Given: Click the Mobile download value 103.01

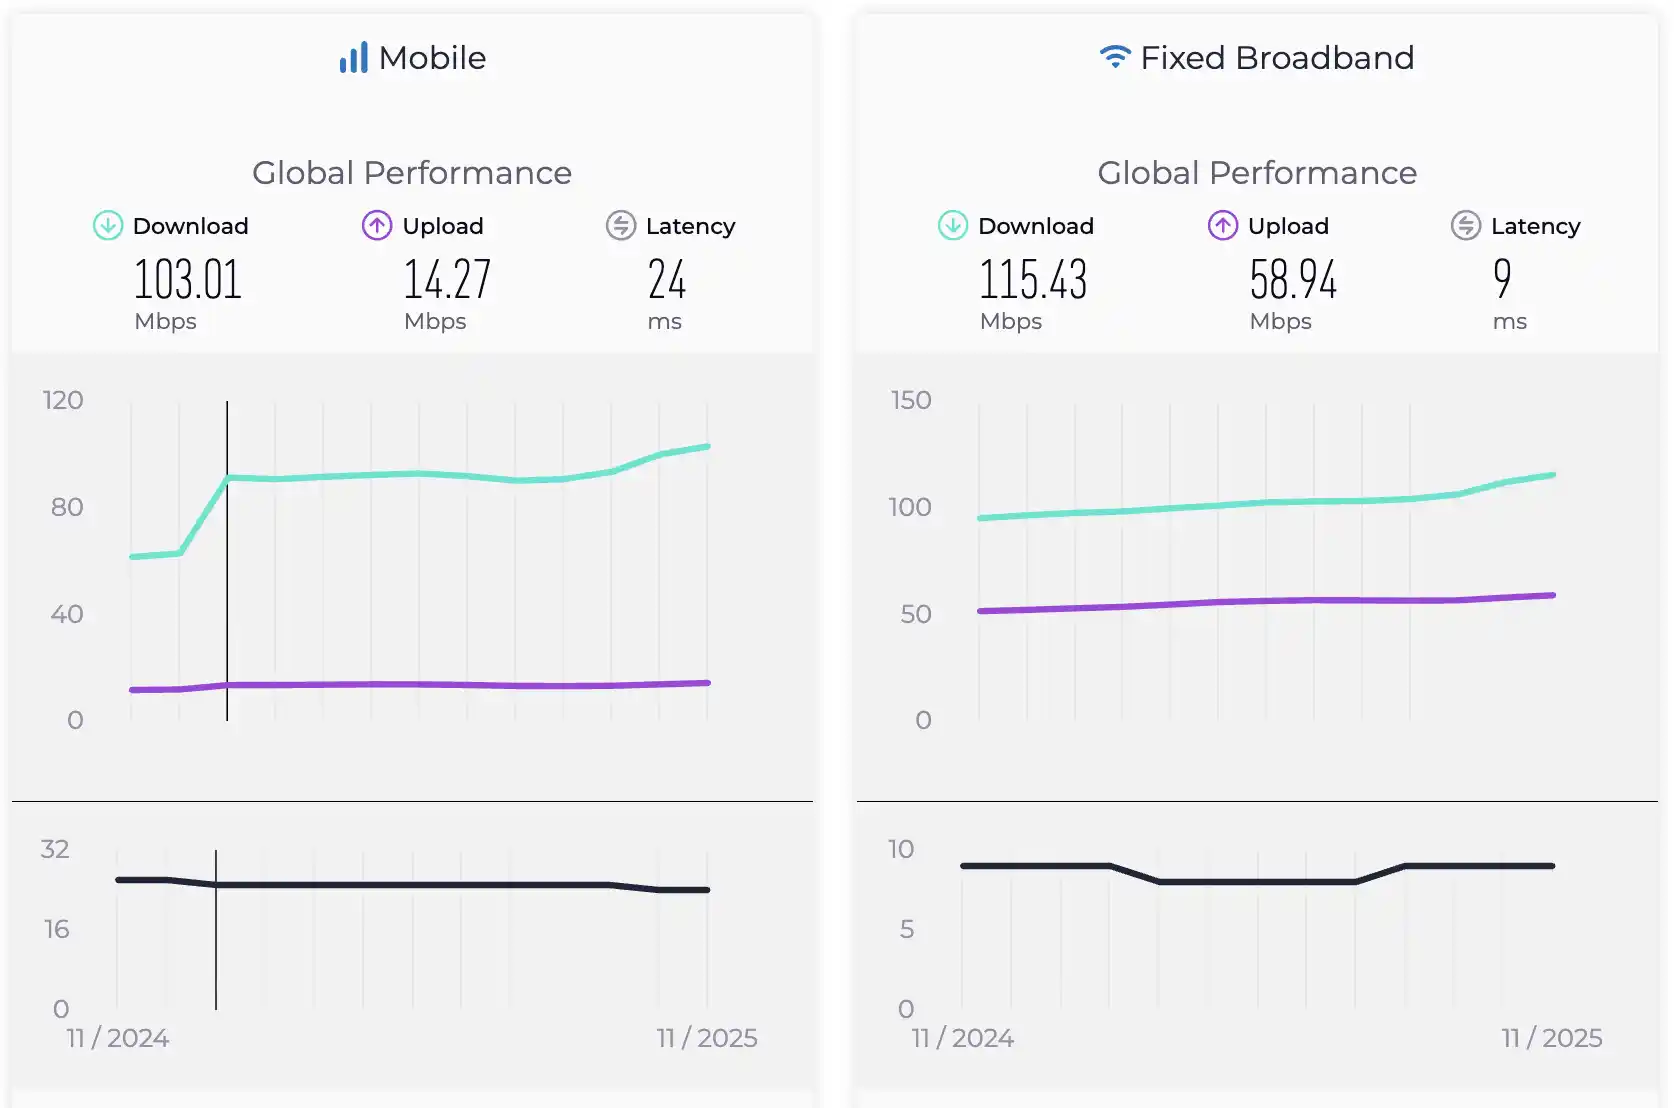Looking at the screenshot, I should tap(188, 280).
